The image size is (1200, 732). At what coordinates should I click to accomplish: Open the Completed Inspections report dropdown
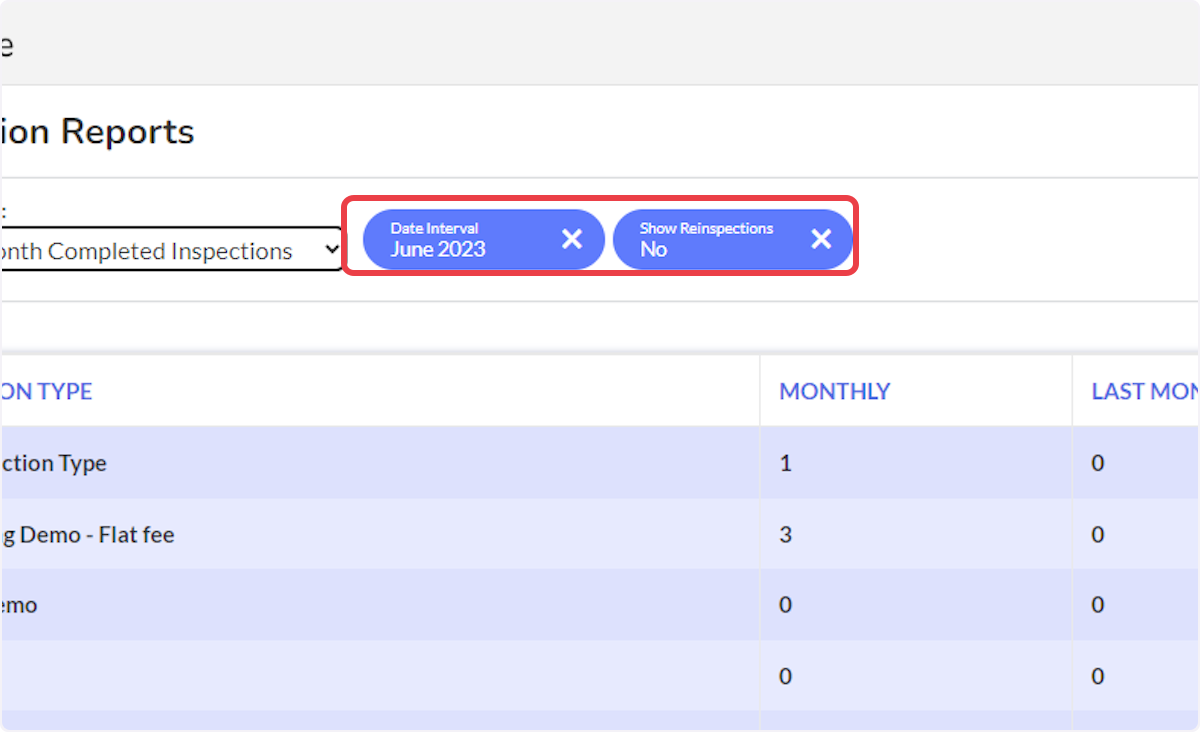[170, 250]
